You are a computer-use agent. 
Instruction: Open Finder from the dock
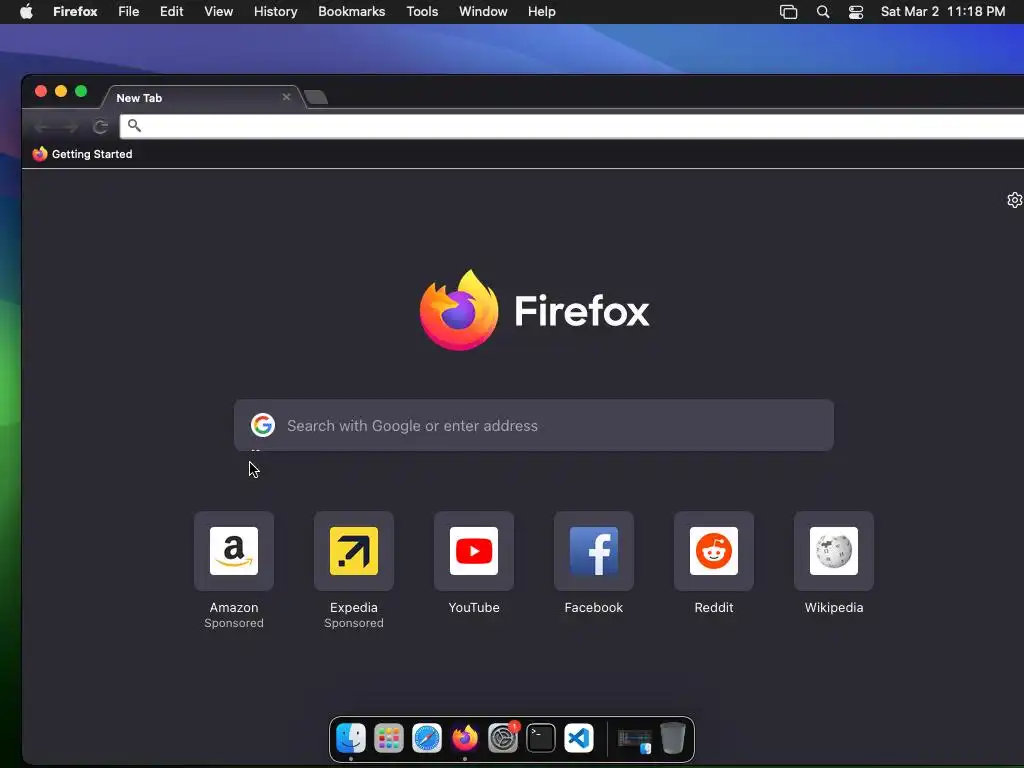(x=351, y=738)
